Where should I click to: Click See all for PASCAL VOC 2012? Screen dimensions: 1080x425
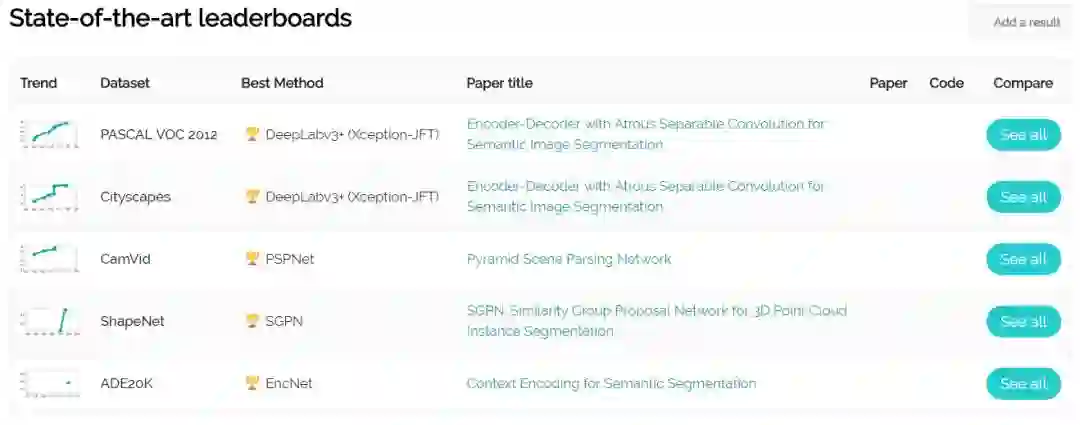coord(1023,135)
